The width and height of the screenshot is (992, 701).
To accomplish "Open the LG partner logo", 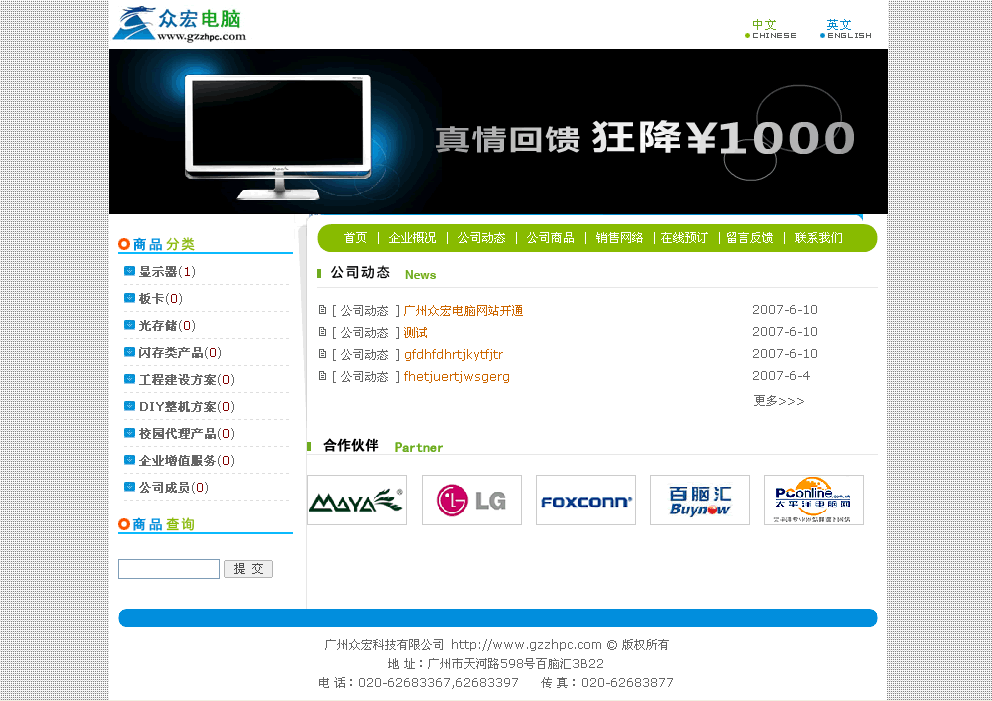I will [x=471, y=500].
